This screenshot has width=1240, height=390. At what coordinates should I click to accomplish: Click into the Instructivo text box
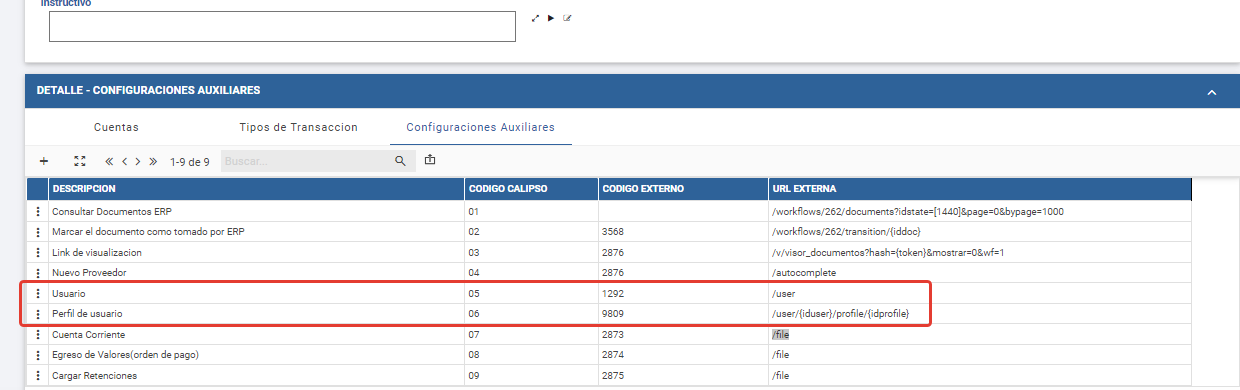pos(282,26)
